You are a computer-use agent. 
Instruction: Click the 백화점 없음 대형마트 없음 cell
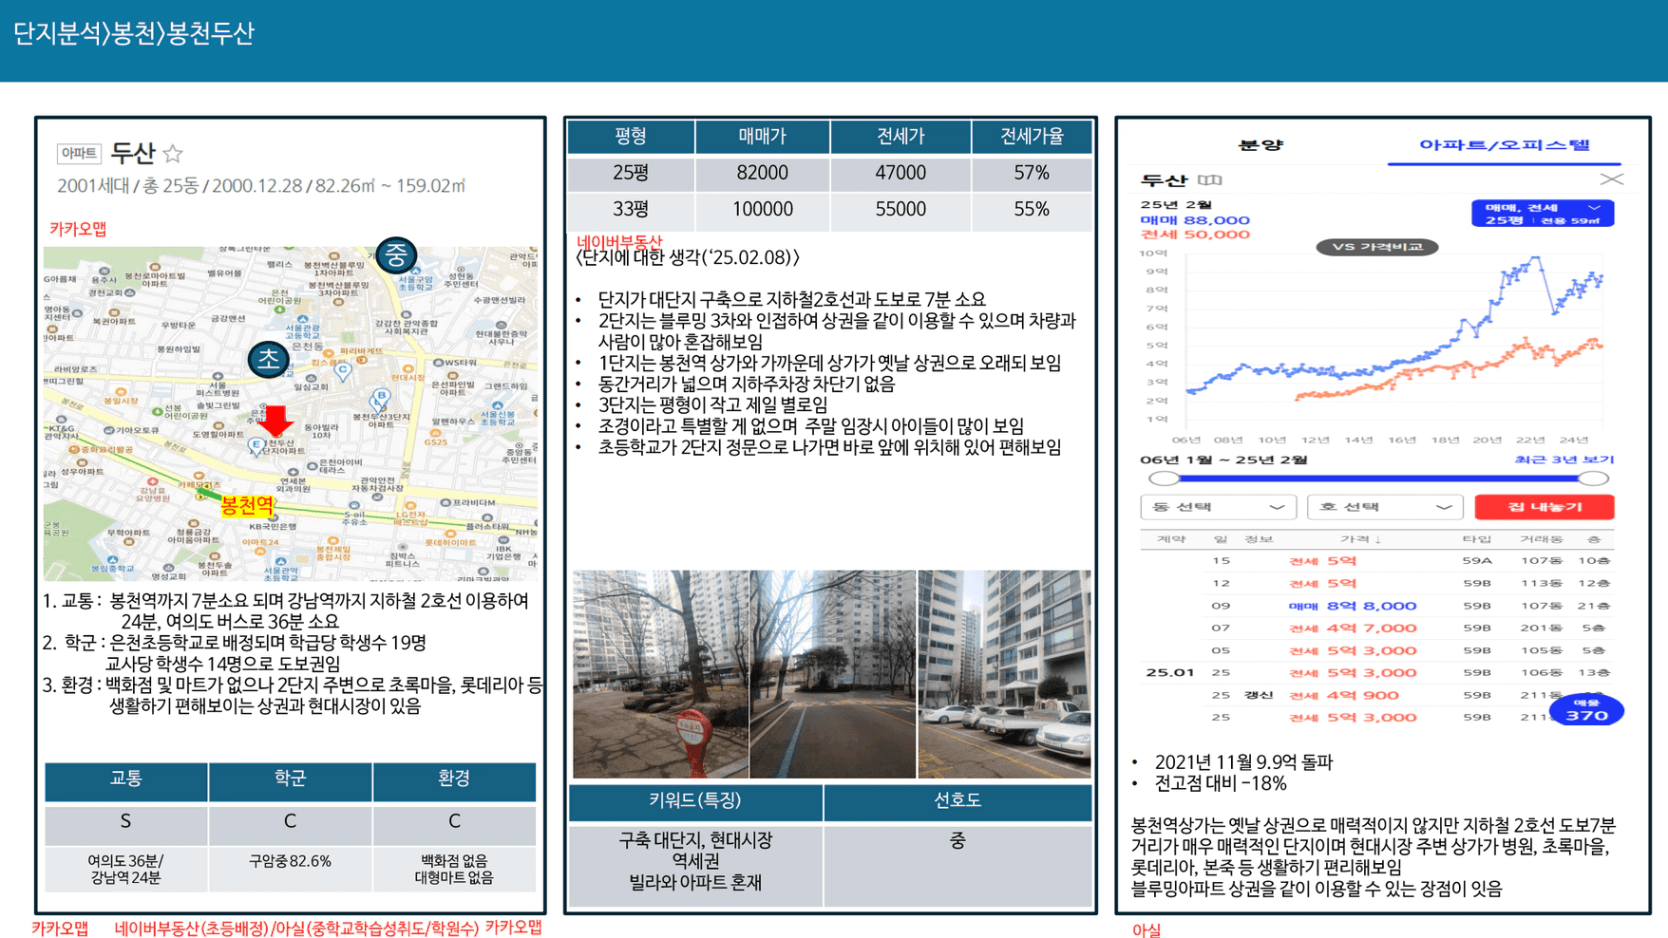(x=454, y=868)
